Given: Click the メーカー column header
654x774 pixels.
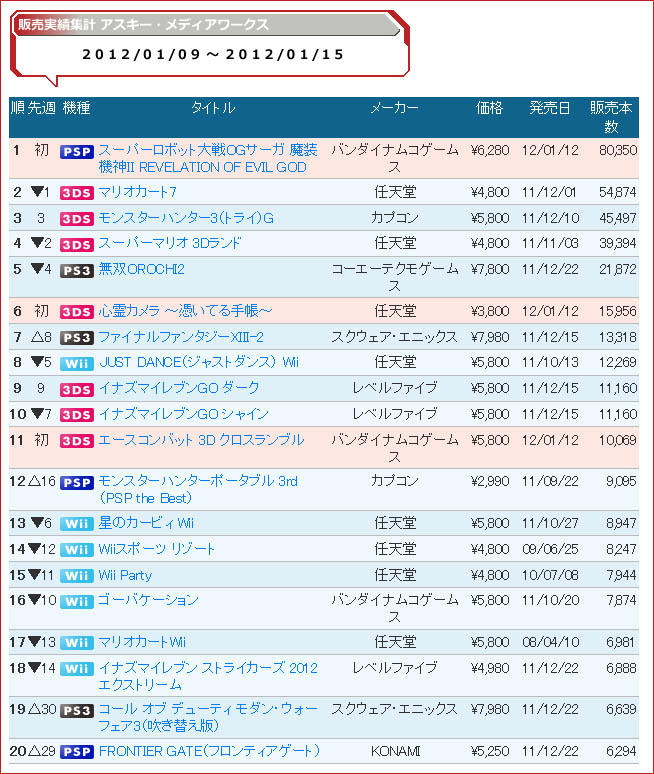Looking at the screenshot, I should pos(394,108).
